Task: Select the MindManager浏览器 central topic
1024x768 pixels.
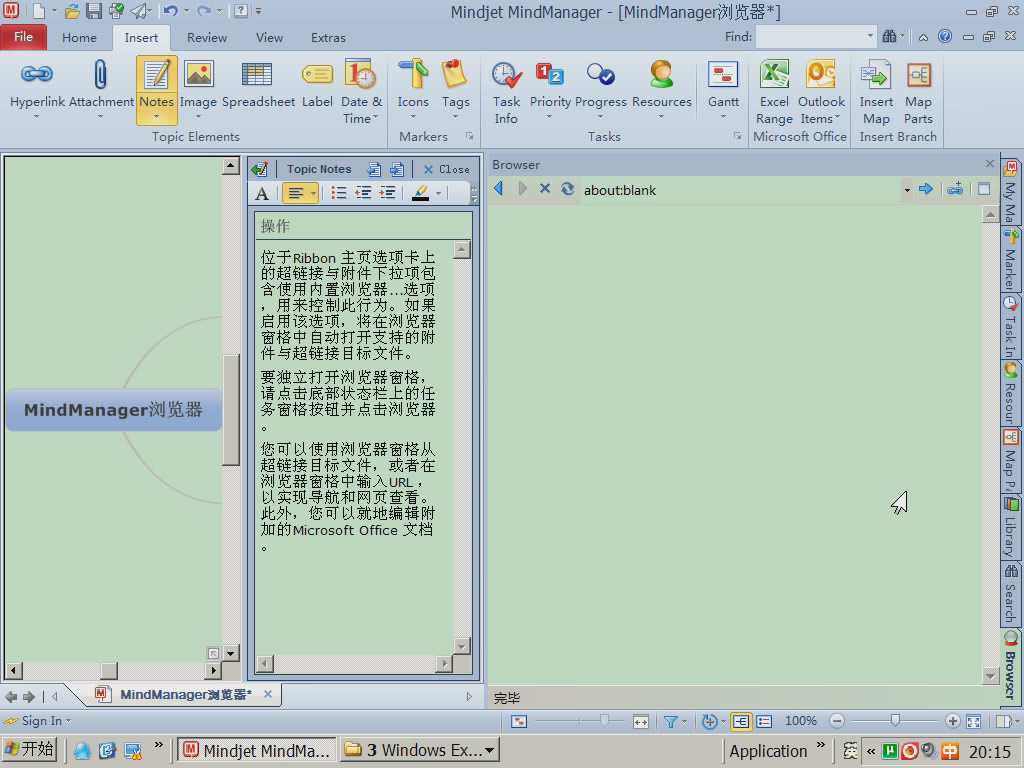Action: tap(114, 409)
